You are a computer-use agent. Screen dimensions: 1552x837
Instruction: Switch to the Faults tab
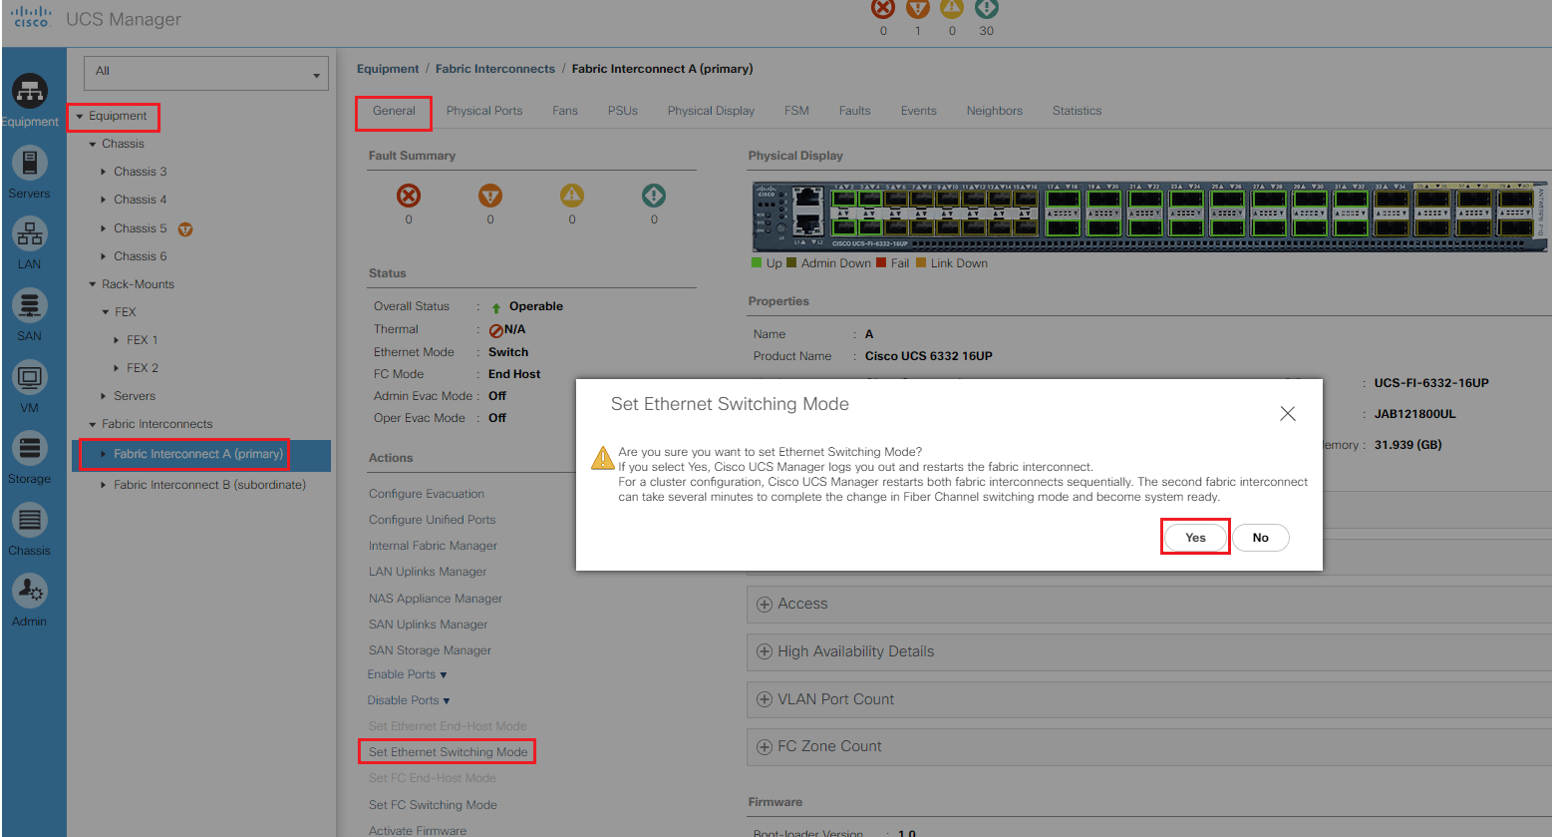tap(855, 111)
